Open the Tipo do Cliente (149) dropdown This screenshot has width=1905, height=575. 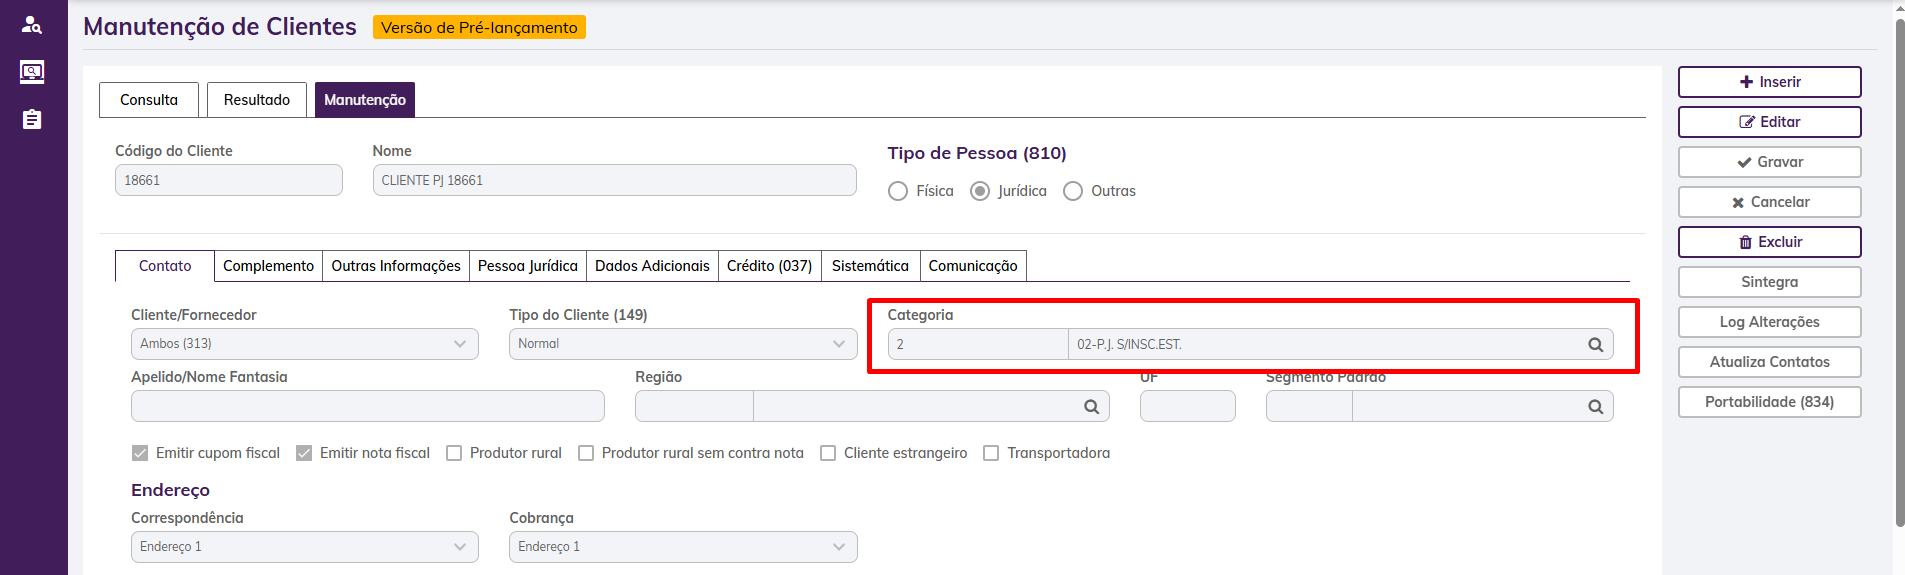point(683,344)
